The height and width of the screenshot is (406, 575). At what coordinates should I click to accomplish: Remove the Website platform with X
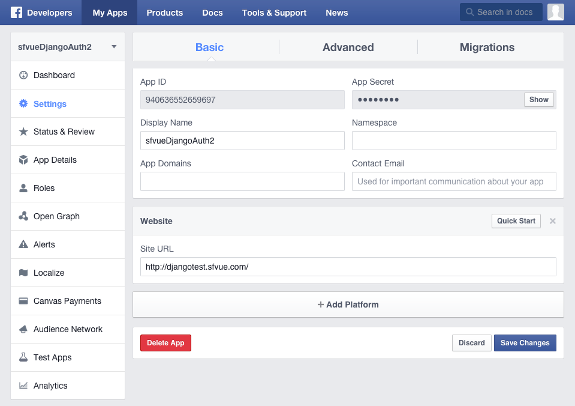pos(552,221)
